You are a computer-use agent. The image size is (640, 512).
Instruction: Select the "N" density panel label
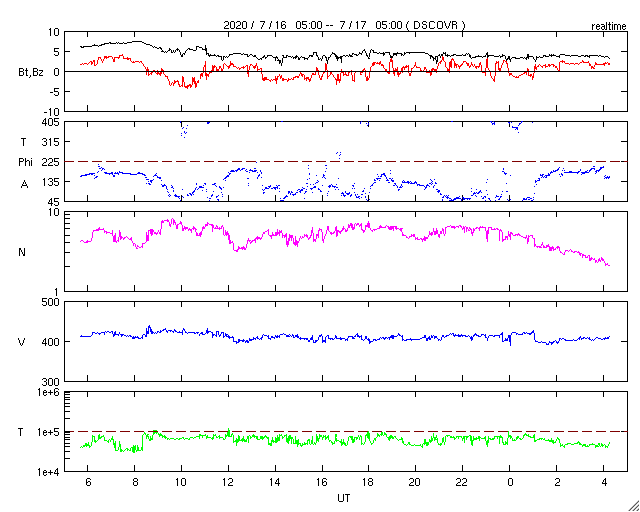22,252
